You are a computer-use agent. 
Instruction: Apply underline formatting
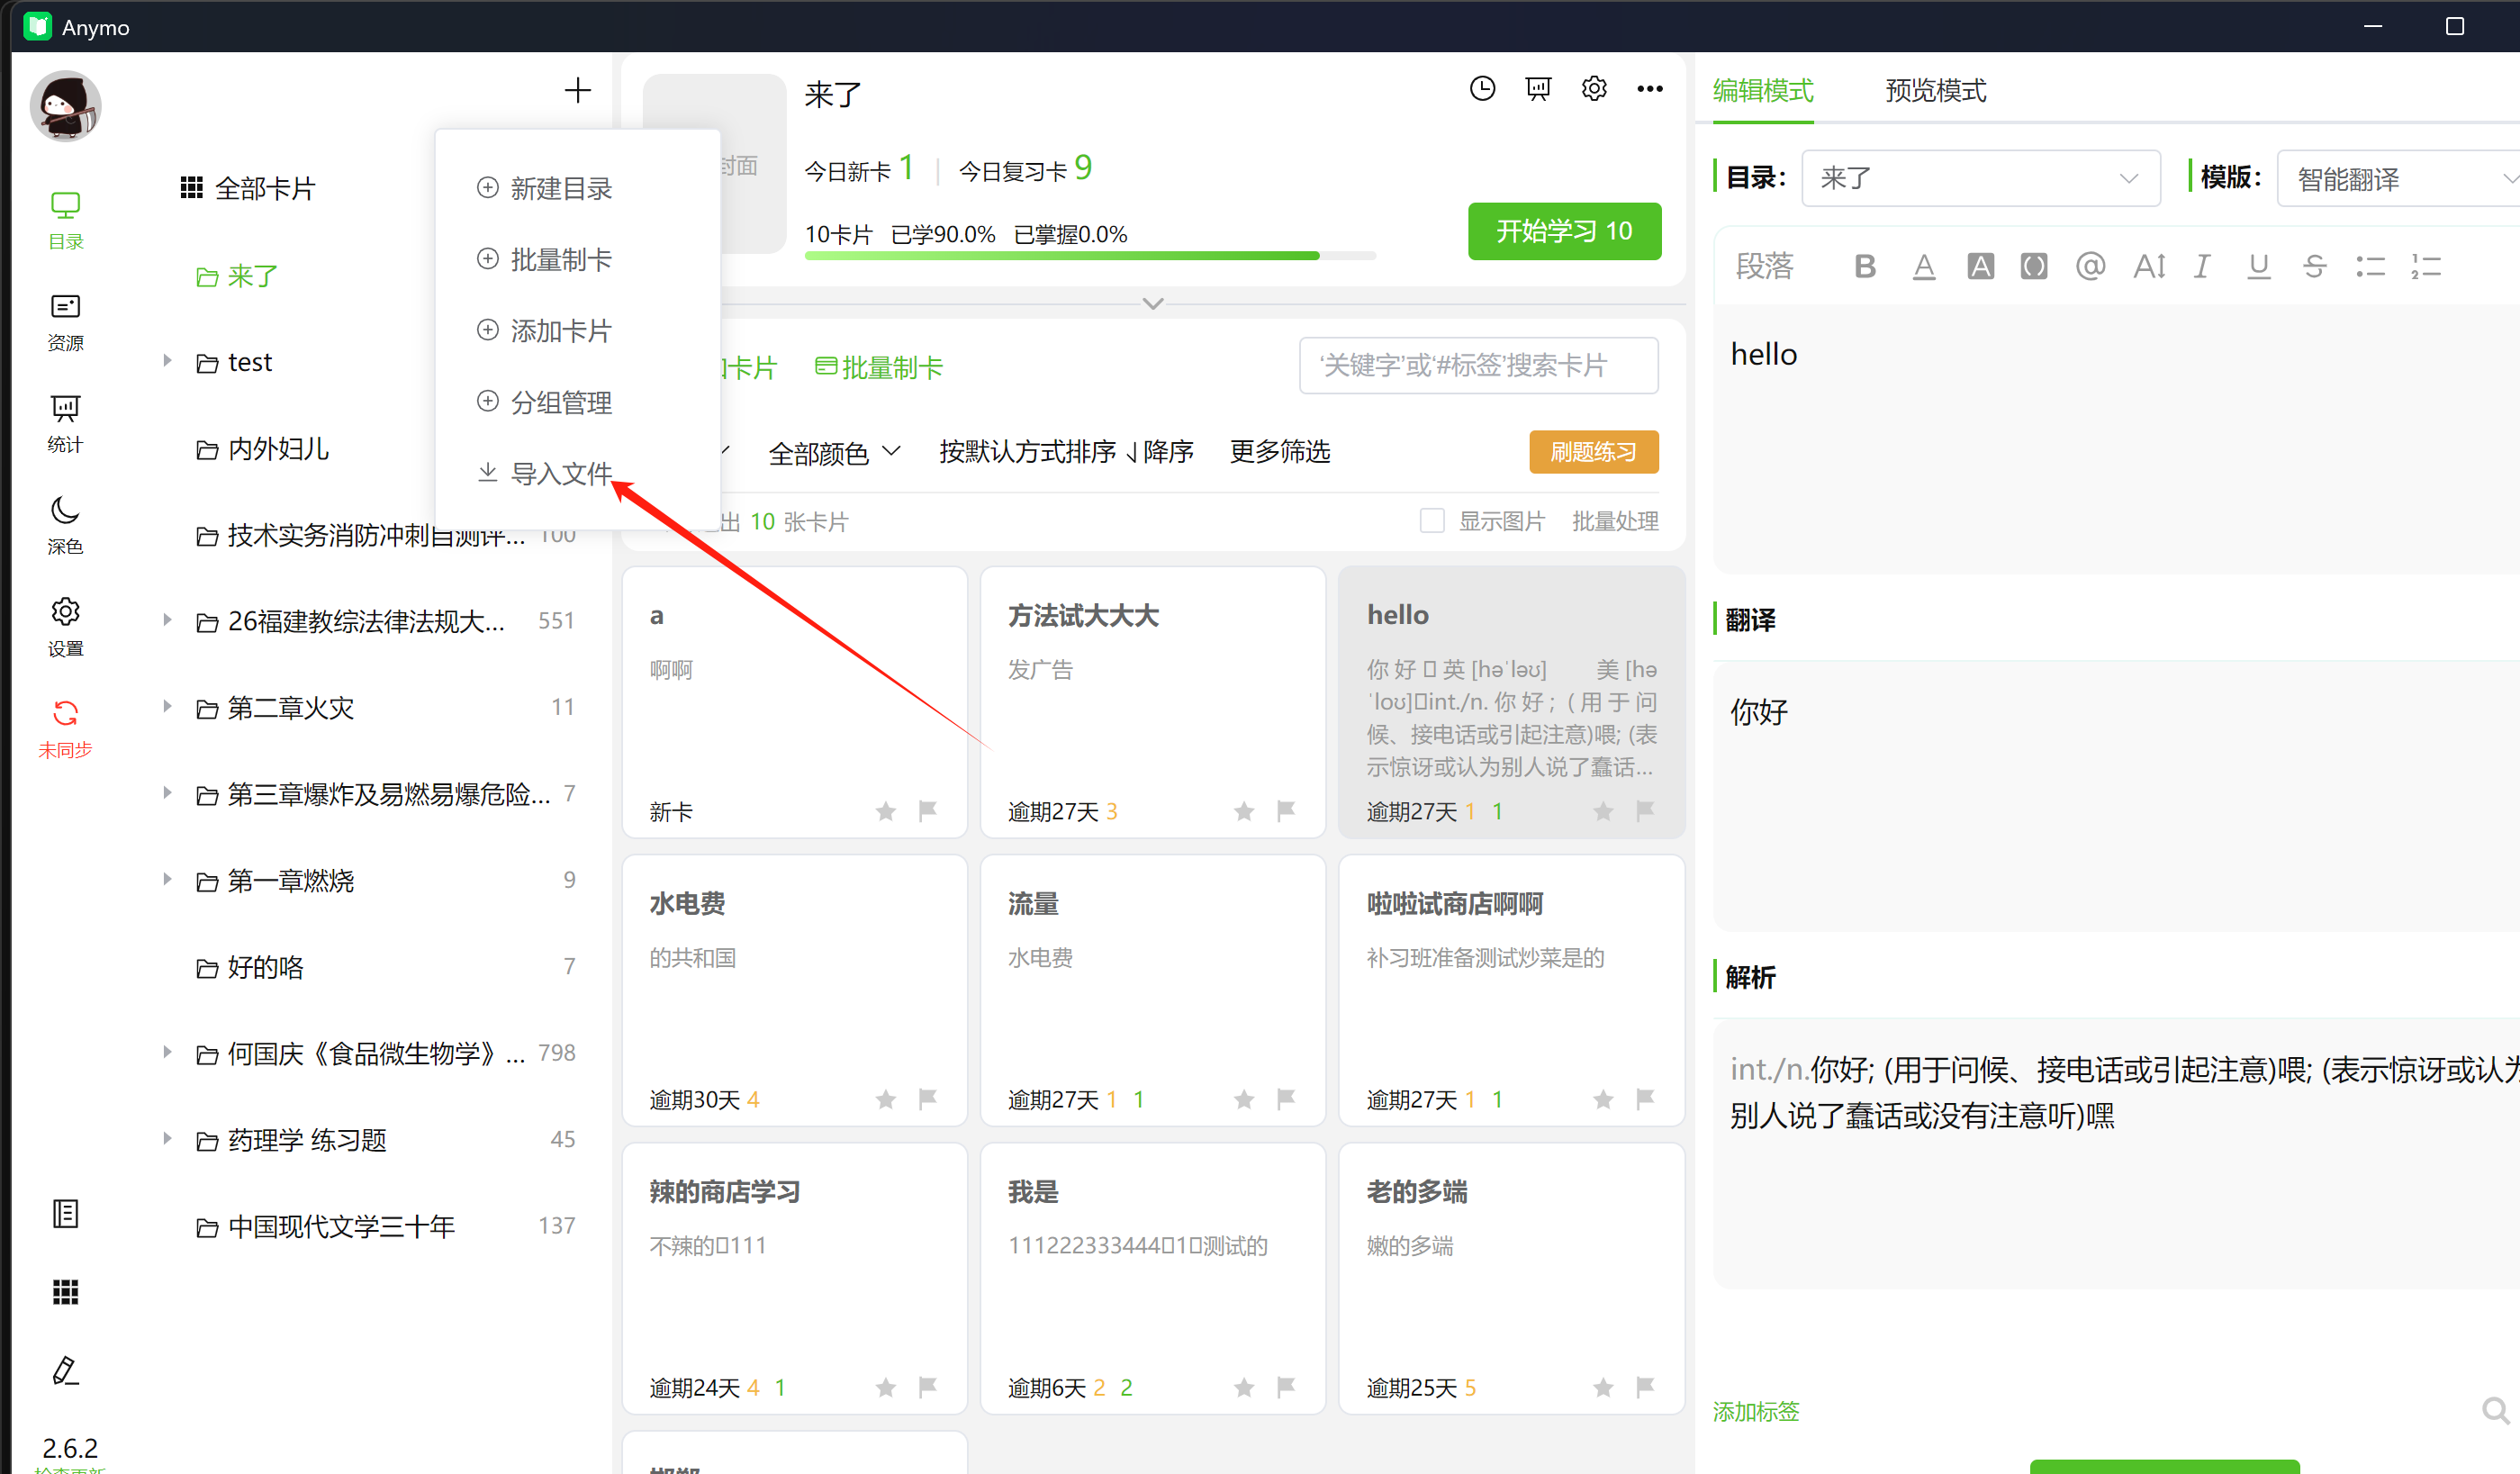[x=2258, y=266]
